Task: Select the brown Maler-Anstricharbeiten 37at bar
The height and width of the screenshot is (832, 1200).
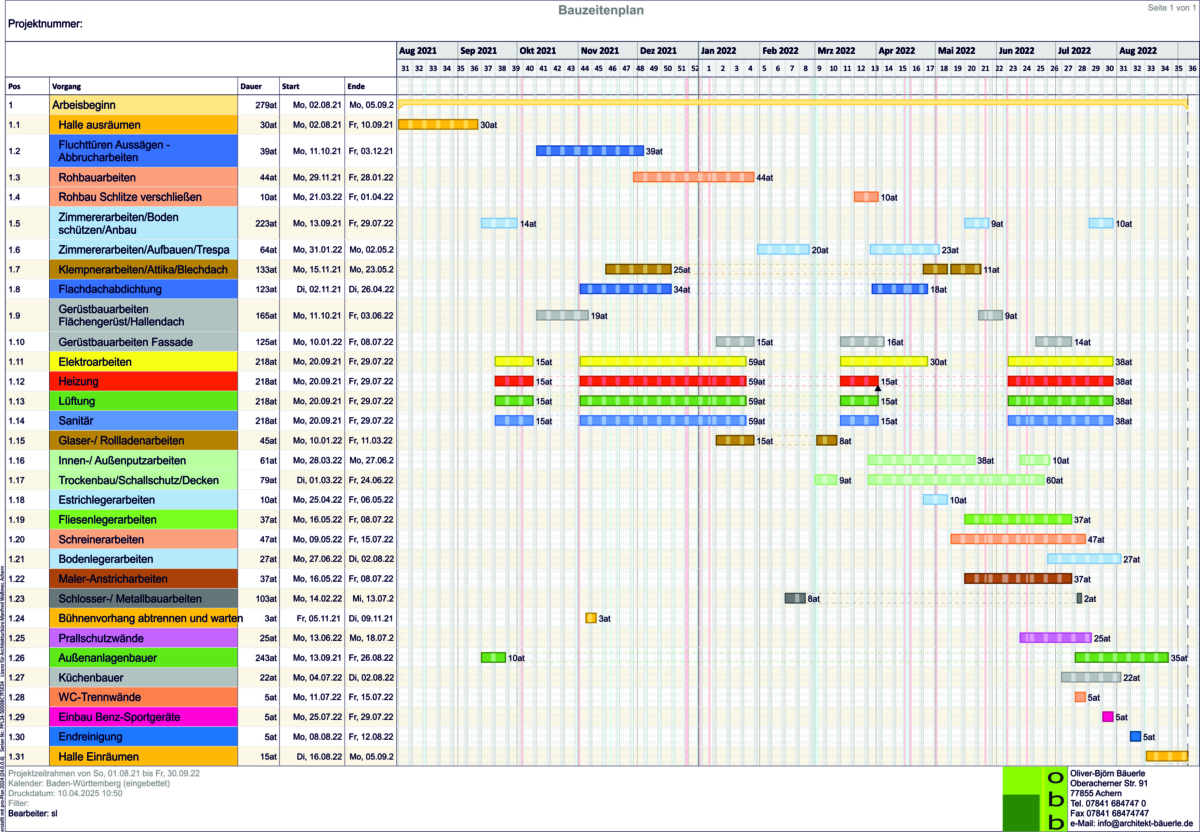Action: pos(1018,579)
